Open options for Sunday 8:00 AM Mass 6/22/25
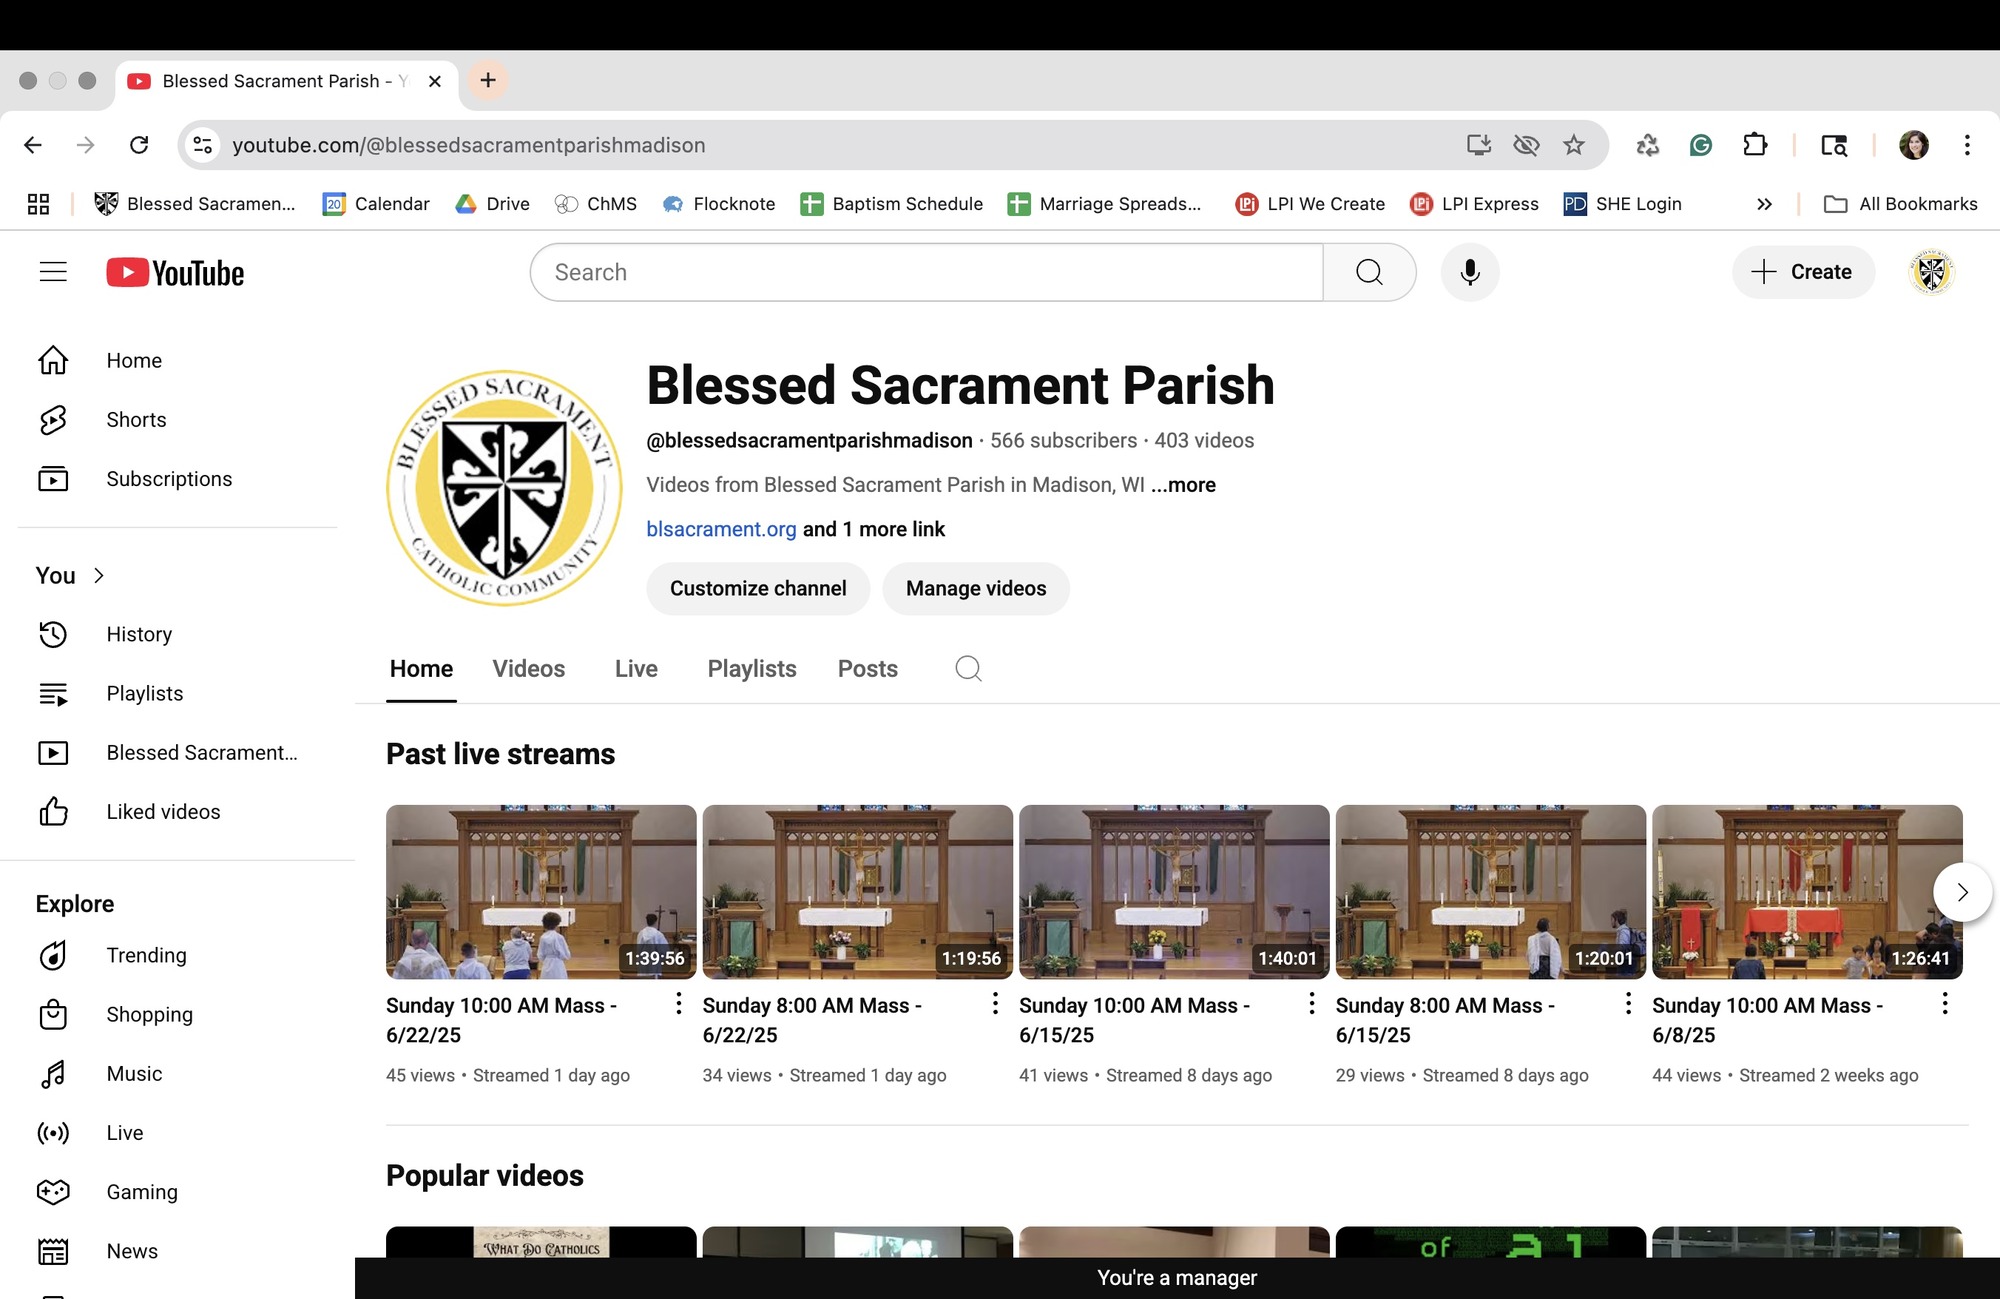Screen dimensions: 2000x1299 coord(995,1003)
